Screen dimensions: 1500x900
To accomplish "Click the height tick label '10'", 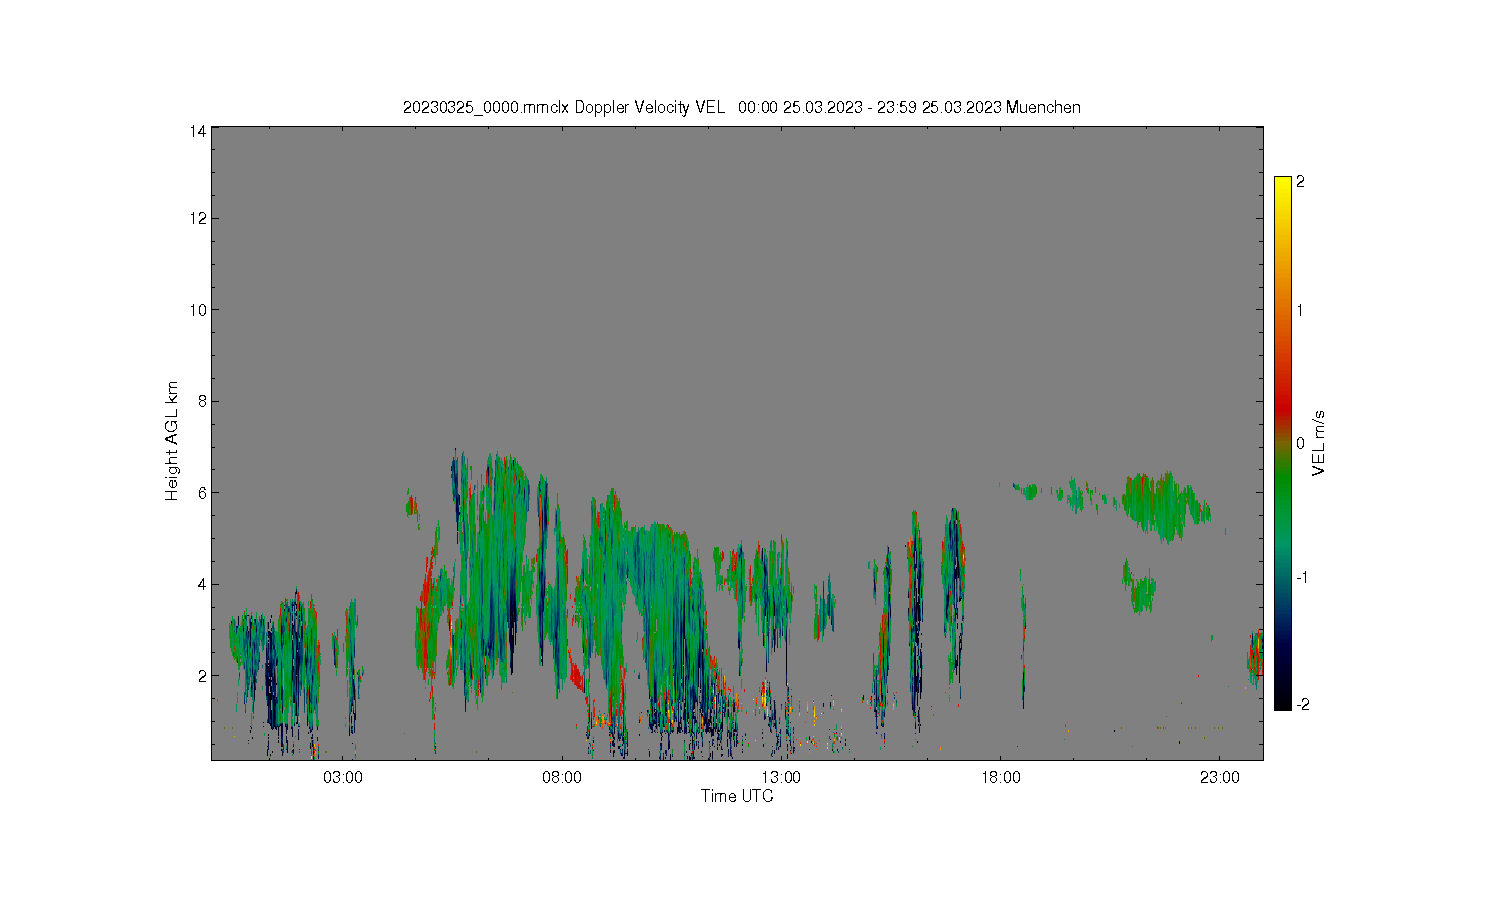I will coord(198,310).
